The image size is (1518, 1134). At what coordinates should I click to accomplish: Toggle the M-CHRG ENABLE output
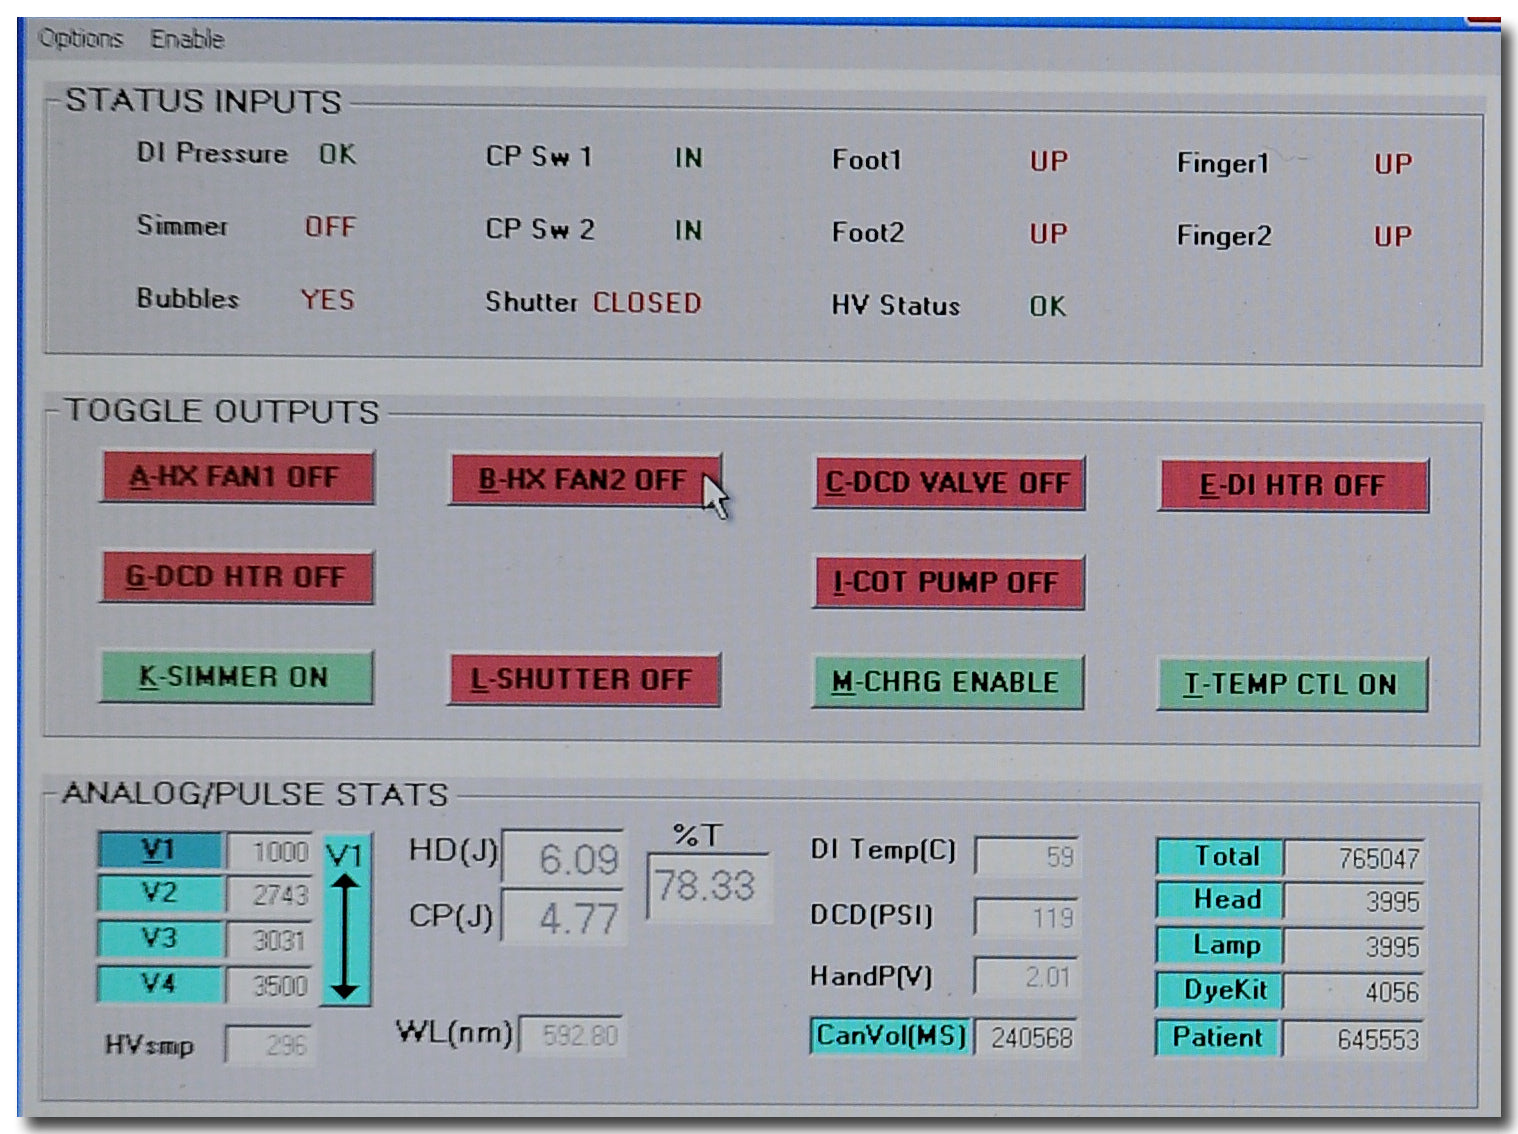(948, 683)
